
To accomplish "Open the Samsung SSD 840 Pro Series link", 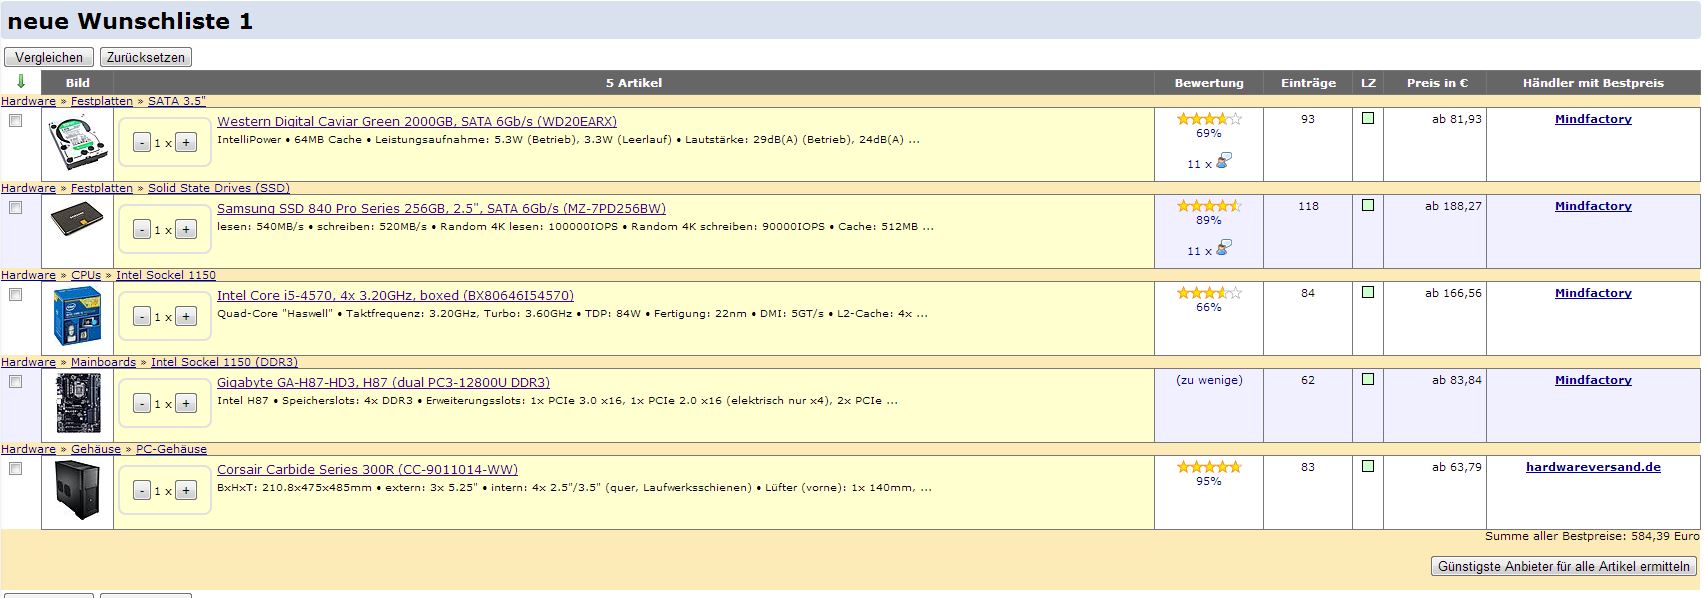I will pyautogui.click(x=441, y=209).
